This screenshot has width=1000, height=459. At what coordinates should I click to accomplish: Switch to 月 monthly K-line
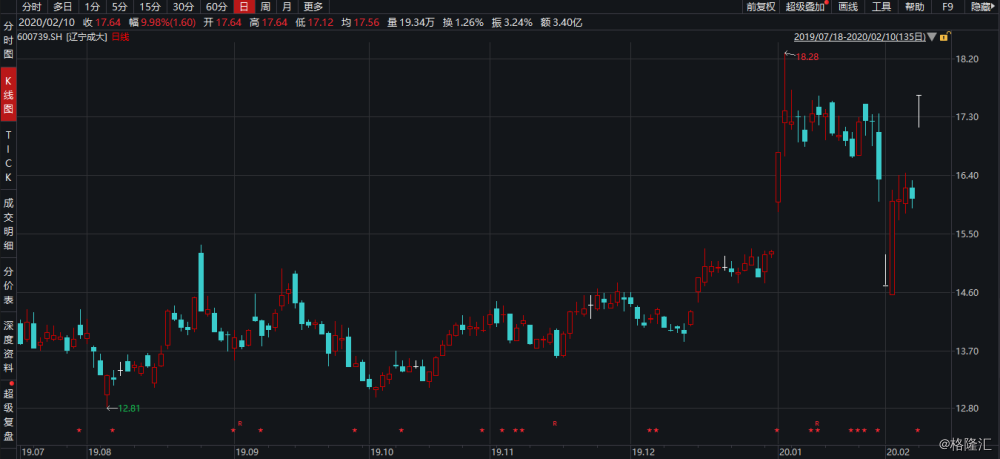(x=287, y=7)
